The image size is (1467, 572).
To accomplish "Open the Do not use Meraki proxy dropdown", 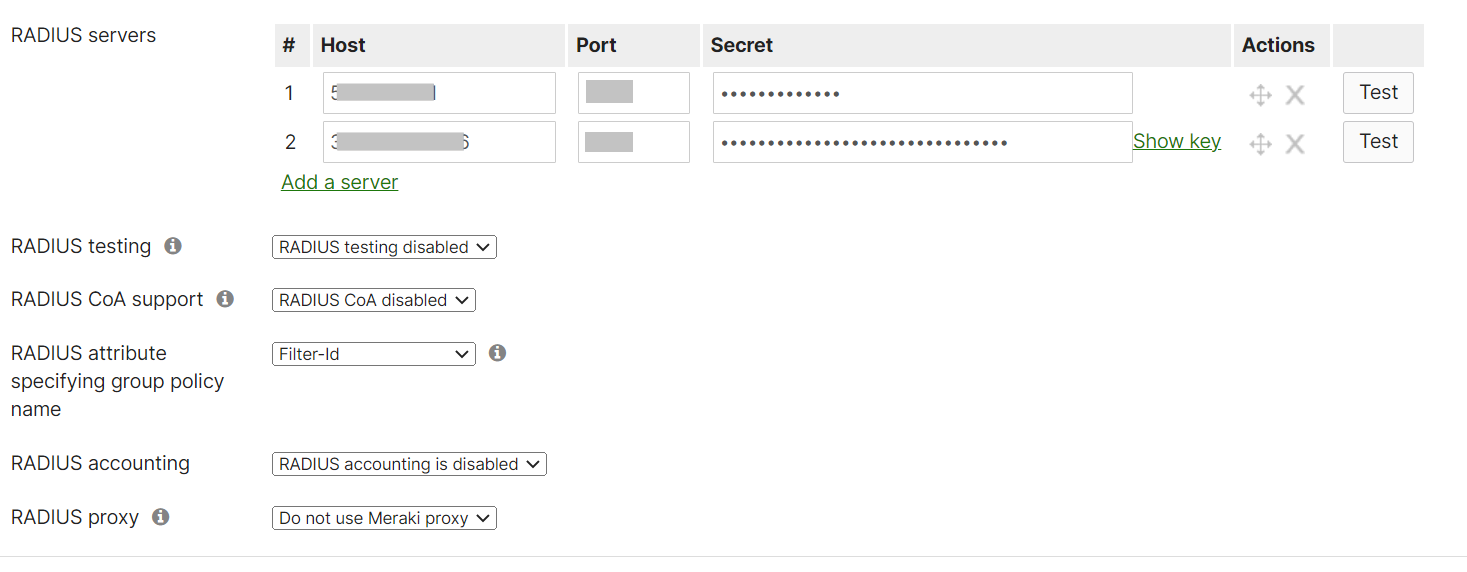I will (x=384, y=518).
